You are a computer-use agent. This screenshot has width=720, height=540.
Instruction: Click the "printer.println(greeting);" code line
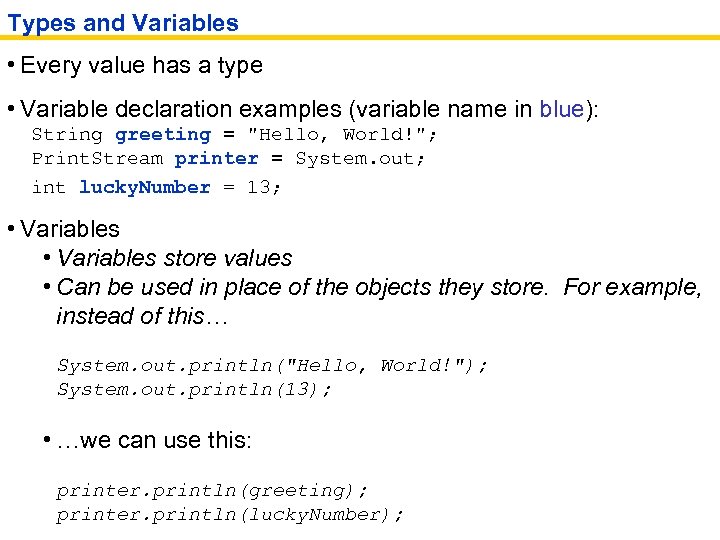click(x=212, y=490)
